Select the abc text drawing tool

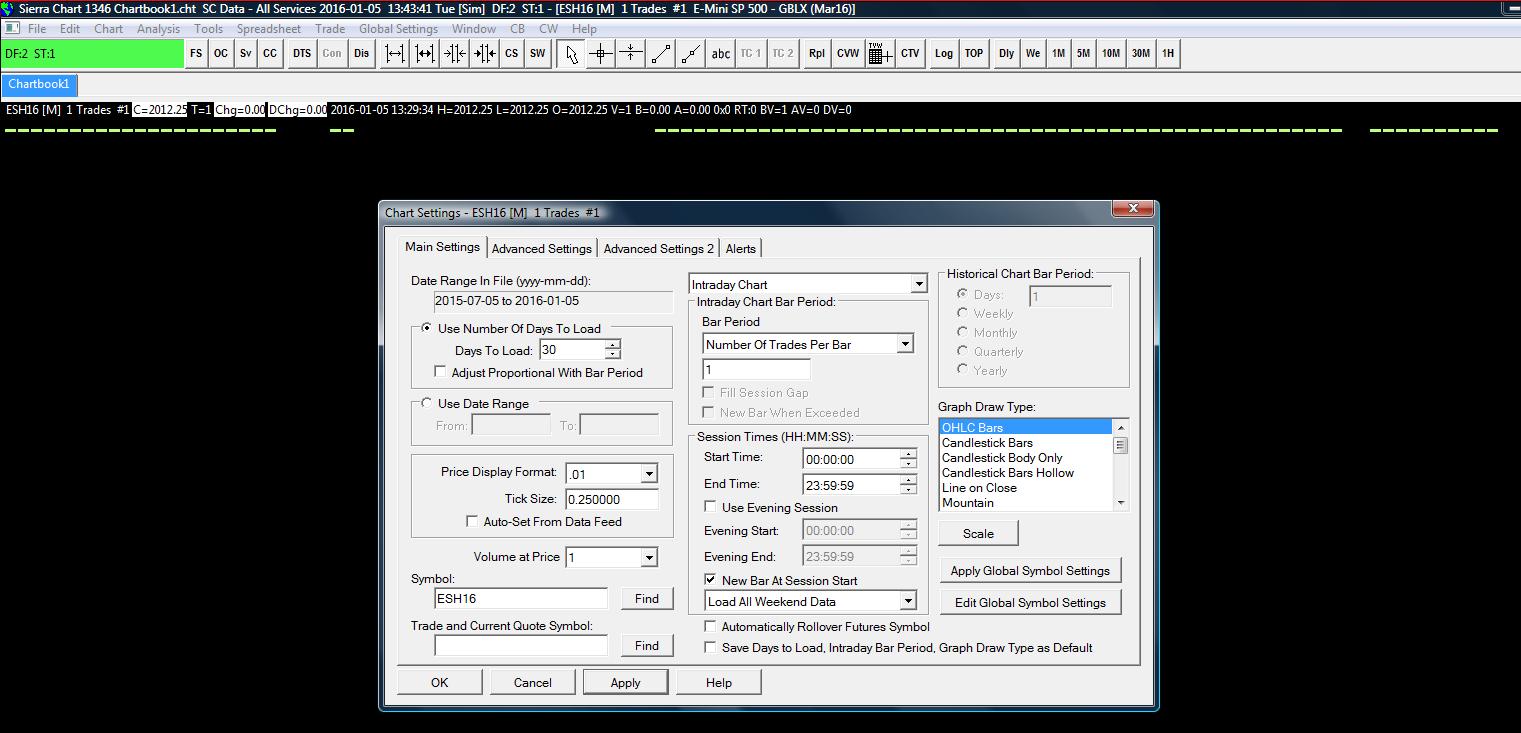point(720,54)
